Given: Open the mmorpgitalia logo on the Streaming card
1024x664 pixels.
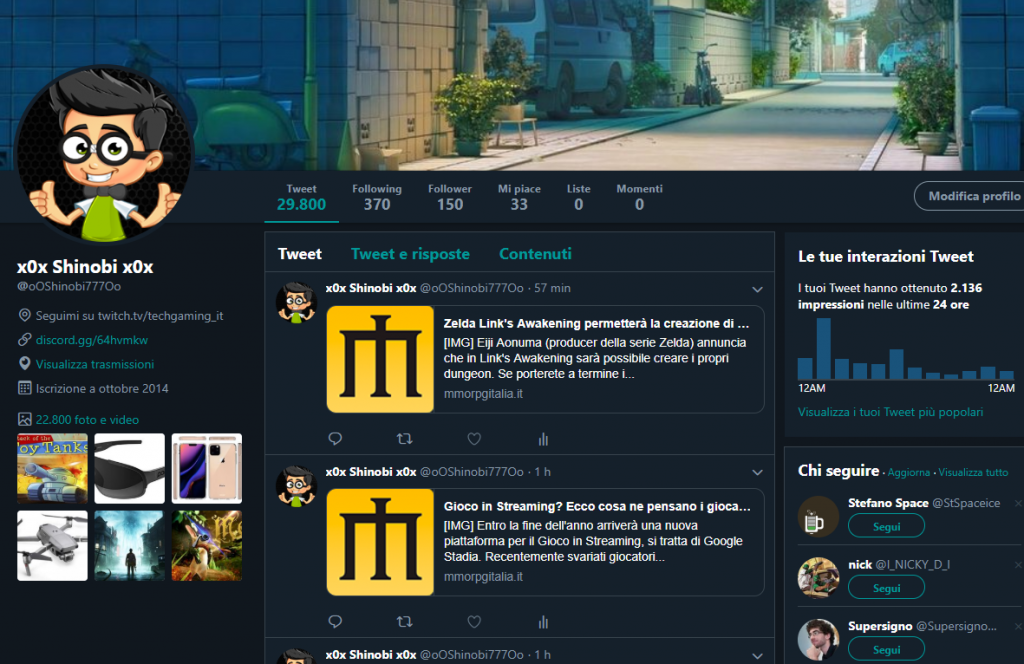Looking at the screenshot, I should tap(380, 542).
